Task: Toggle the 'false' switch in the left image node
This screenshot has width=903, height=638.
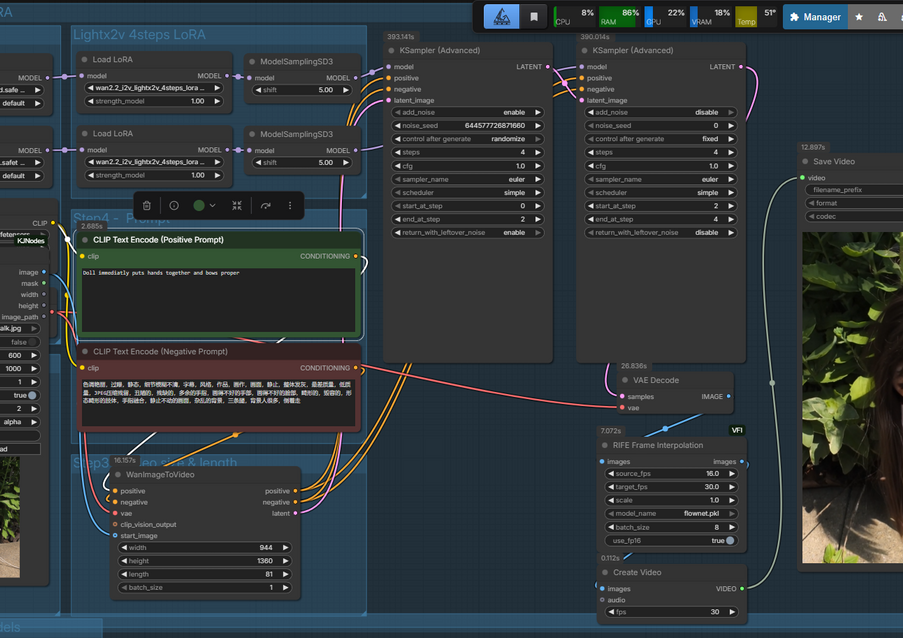Action: pyautogui.click(x=33, y=342)
